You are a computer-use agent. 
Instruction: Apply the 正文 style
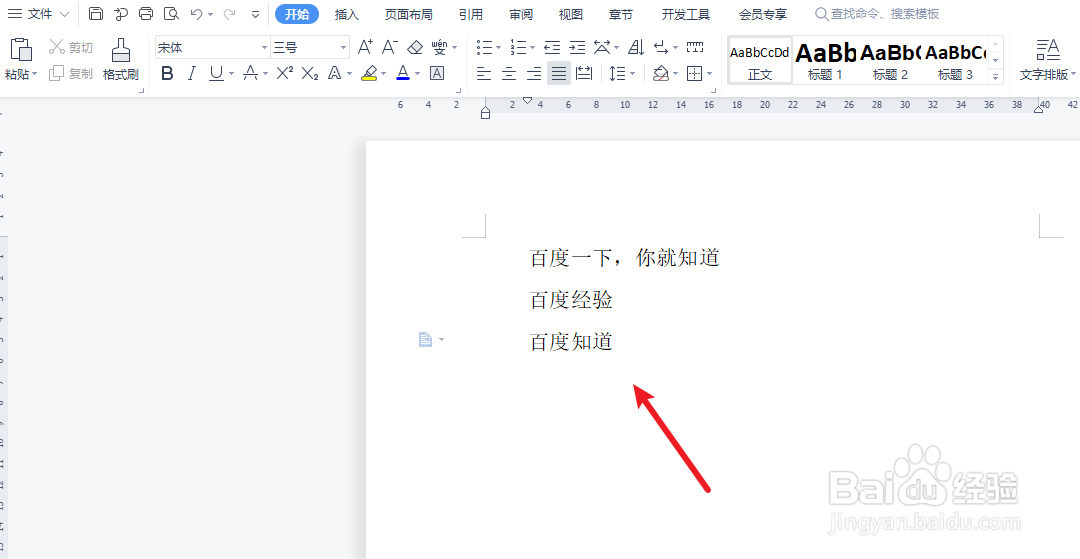pos(760,61)
